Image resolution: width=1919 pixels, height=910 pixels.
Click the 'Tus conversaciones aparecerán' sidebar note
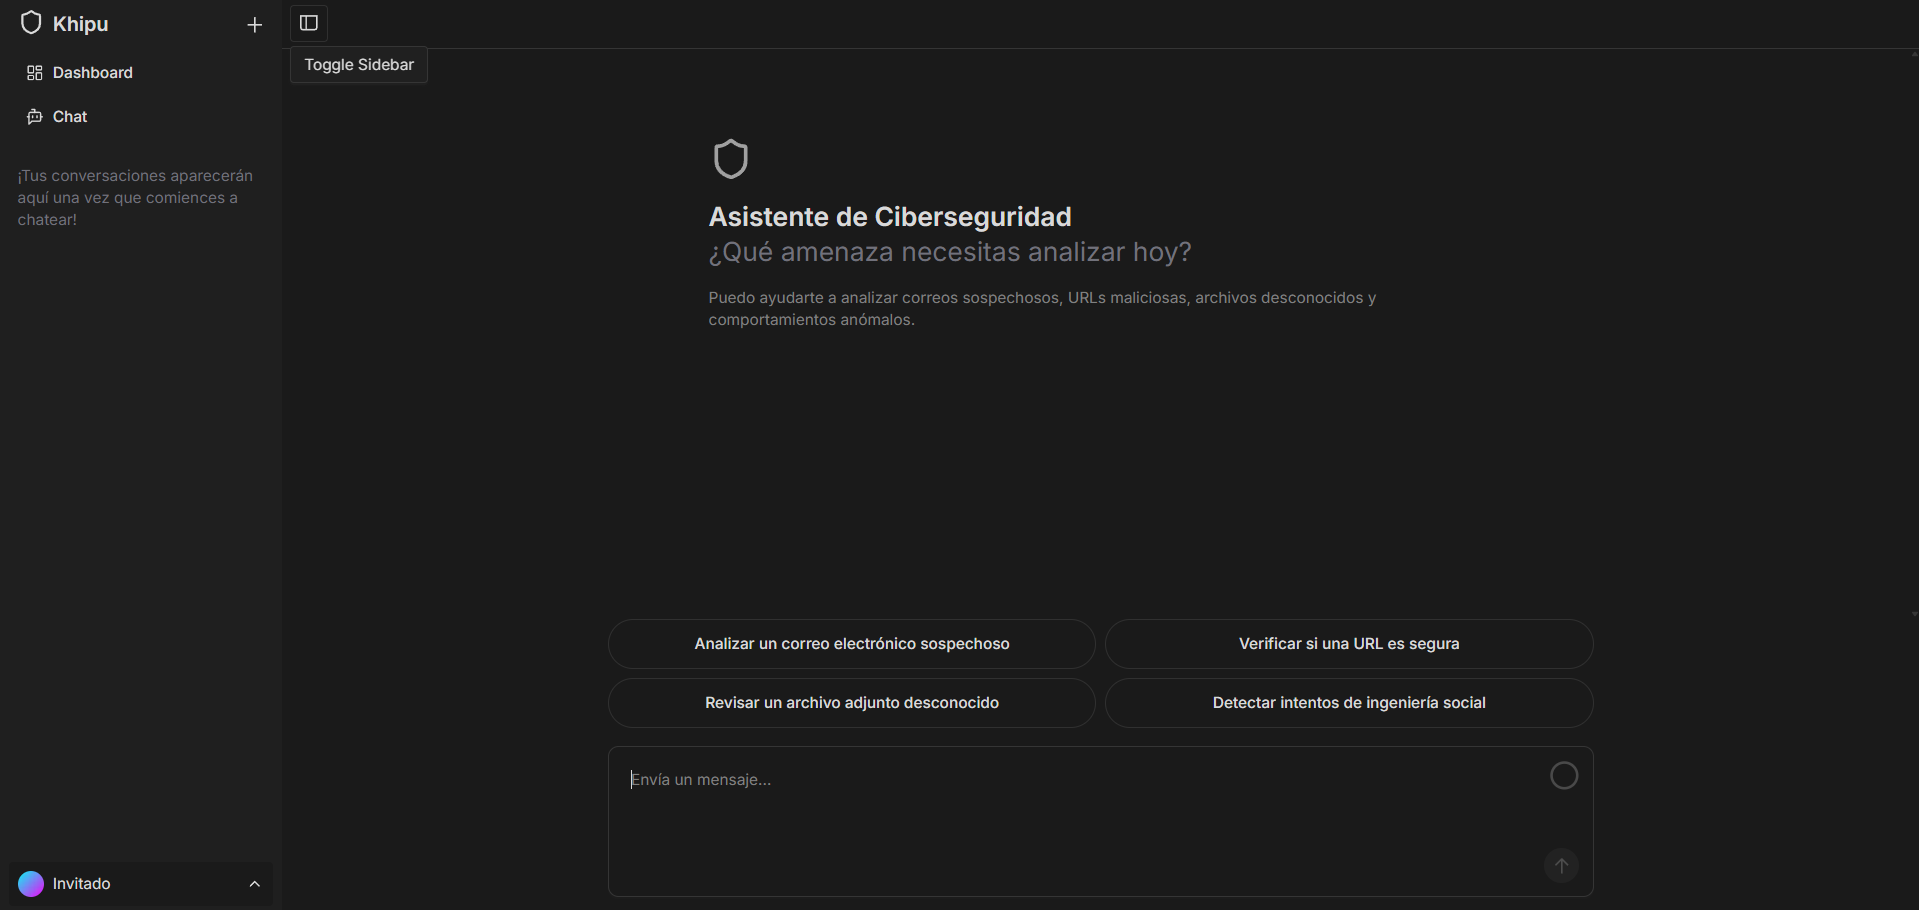pyautogui.click(x=135, y=198)
